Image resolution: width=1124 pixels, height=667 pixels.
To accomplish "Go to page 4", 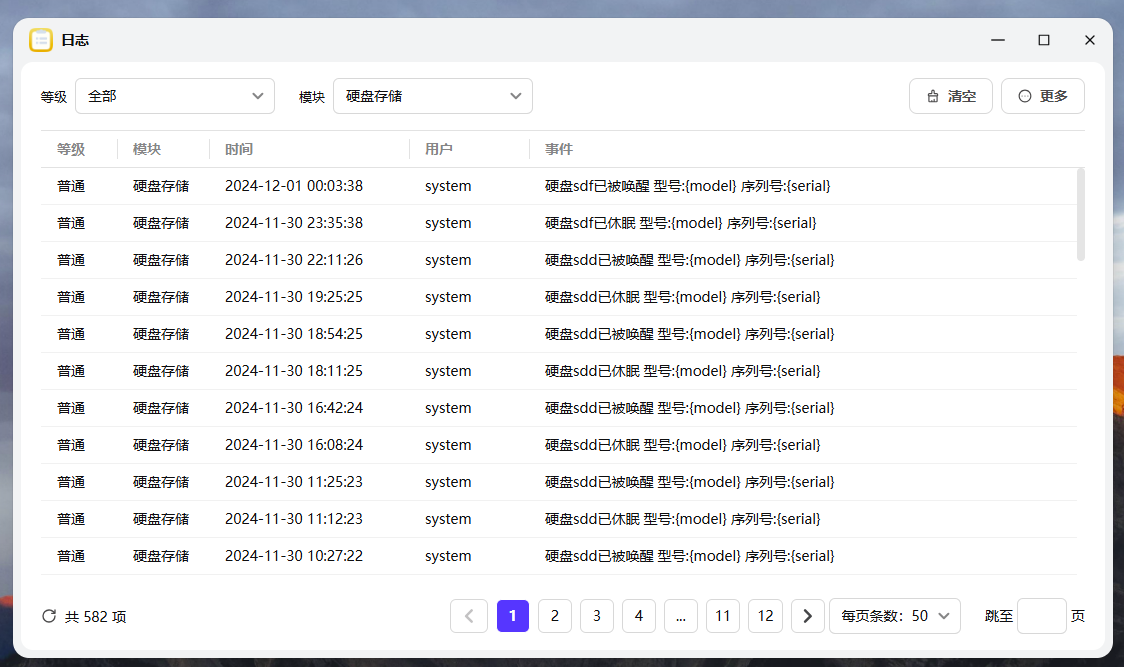I will pyautogui.click(x=639, y=616).
